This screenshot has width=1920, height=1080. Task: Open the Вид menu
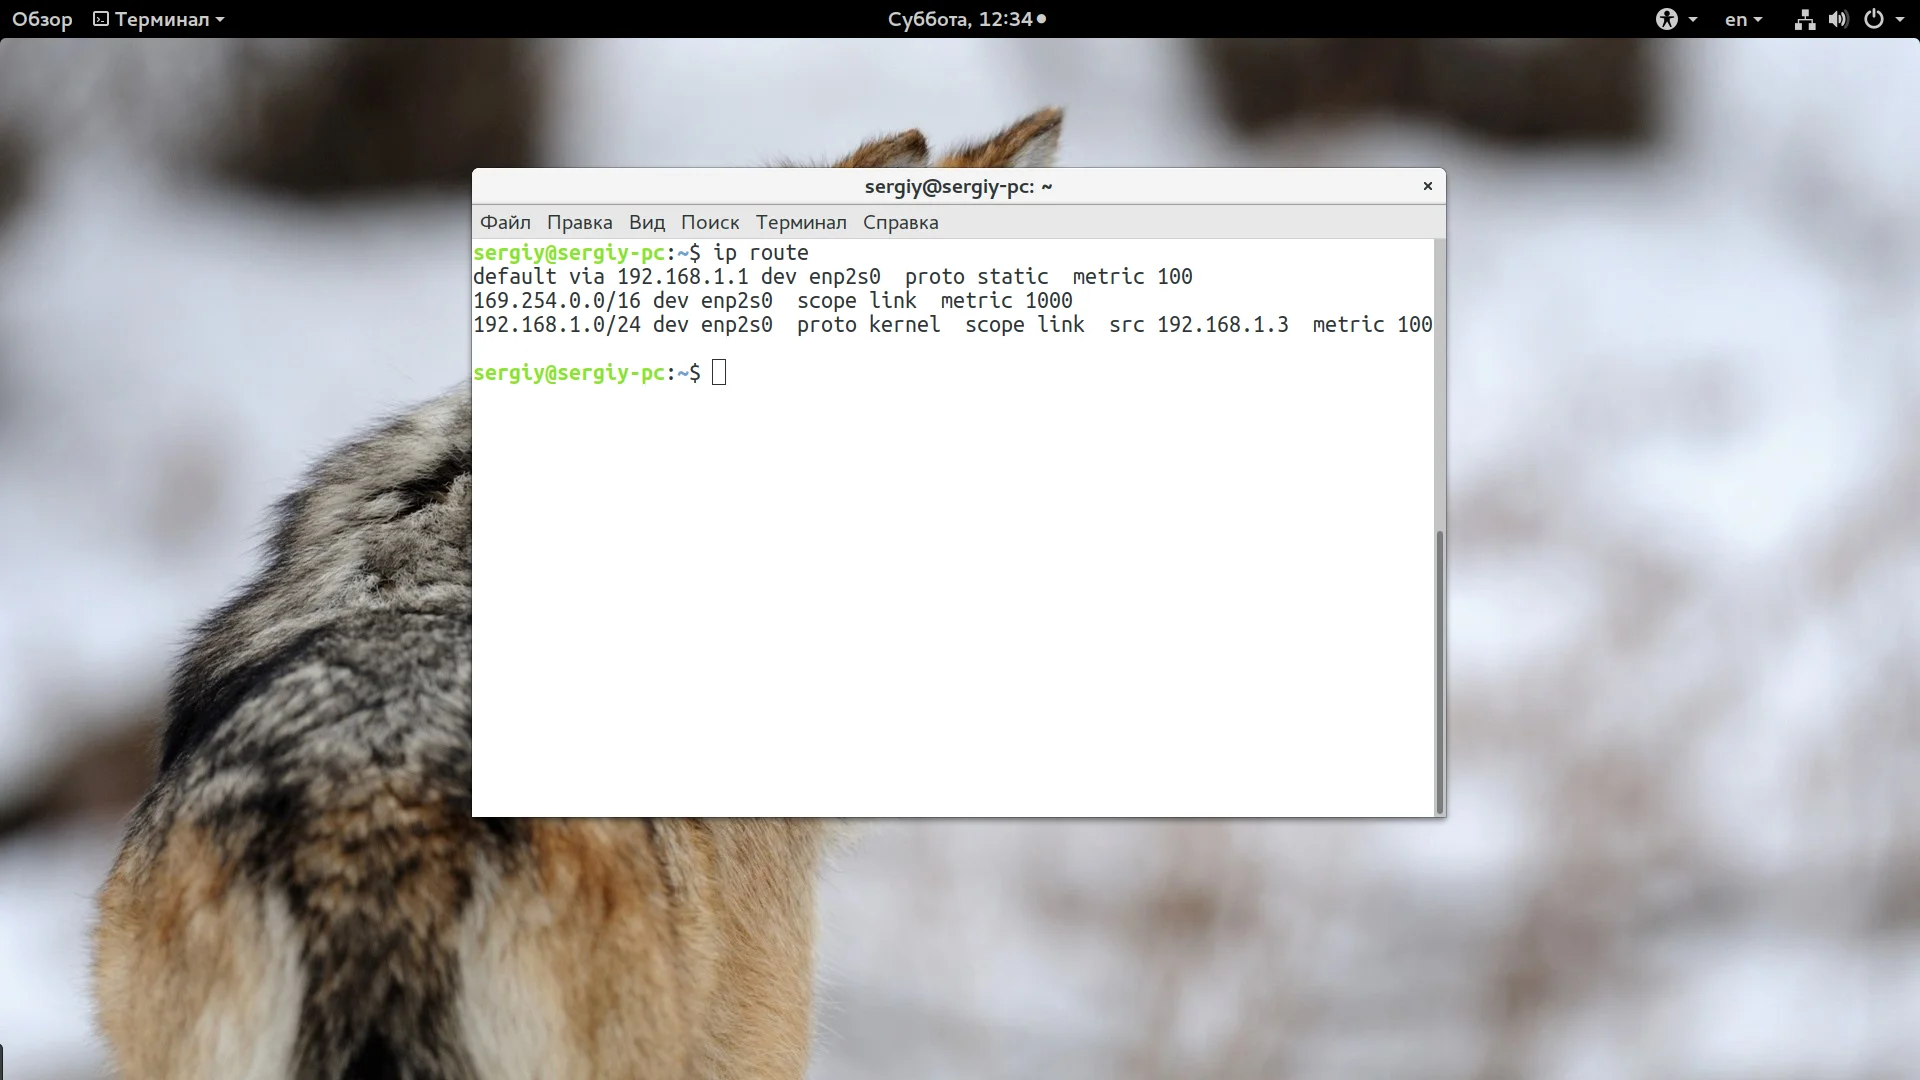(x=646, y=222)
